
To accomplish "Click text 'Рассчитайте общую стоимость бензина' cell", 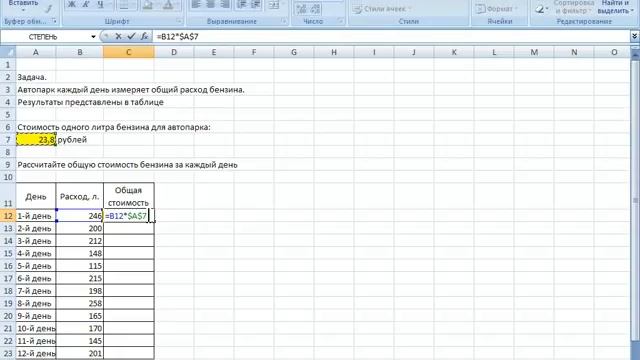I will pos(127,165).
